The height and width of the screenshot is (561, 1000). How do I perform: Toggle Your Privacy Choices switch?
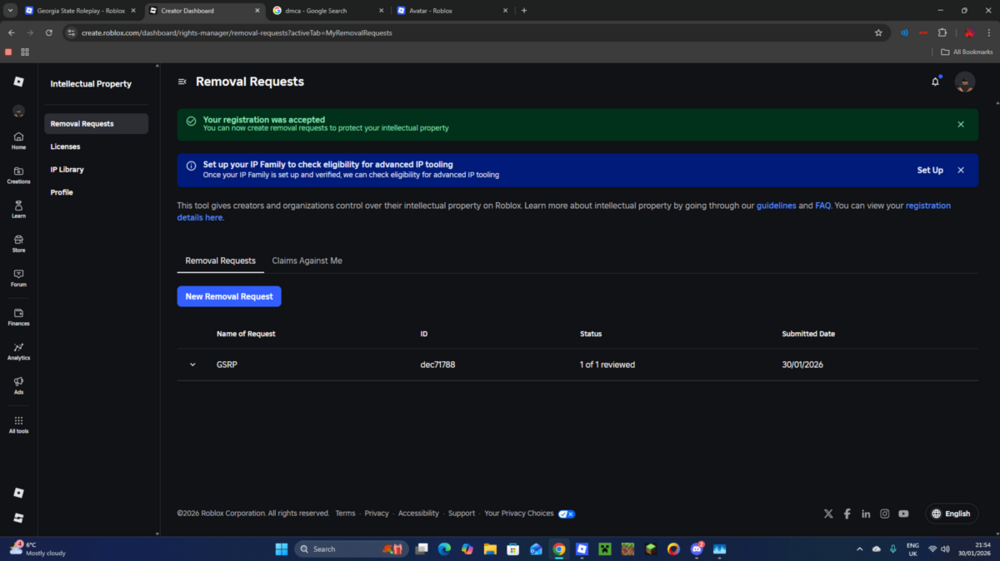click(566, 514)
